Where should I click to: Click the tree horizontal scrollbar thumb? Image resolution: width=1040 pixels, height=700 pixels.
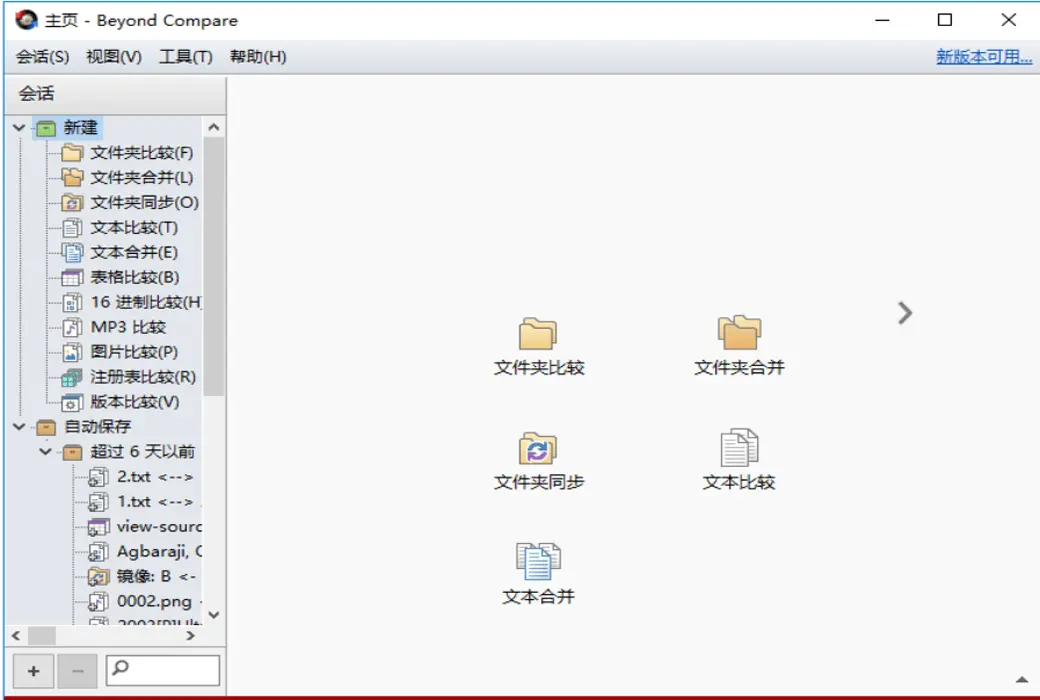pos(42,636)
